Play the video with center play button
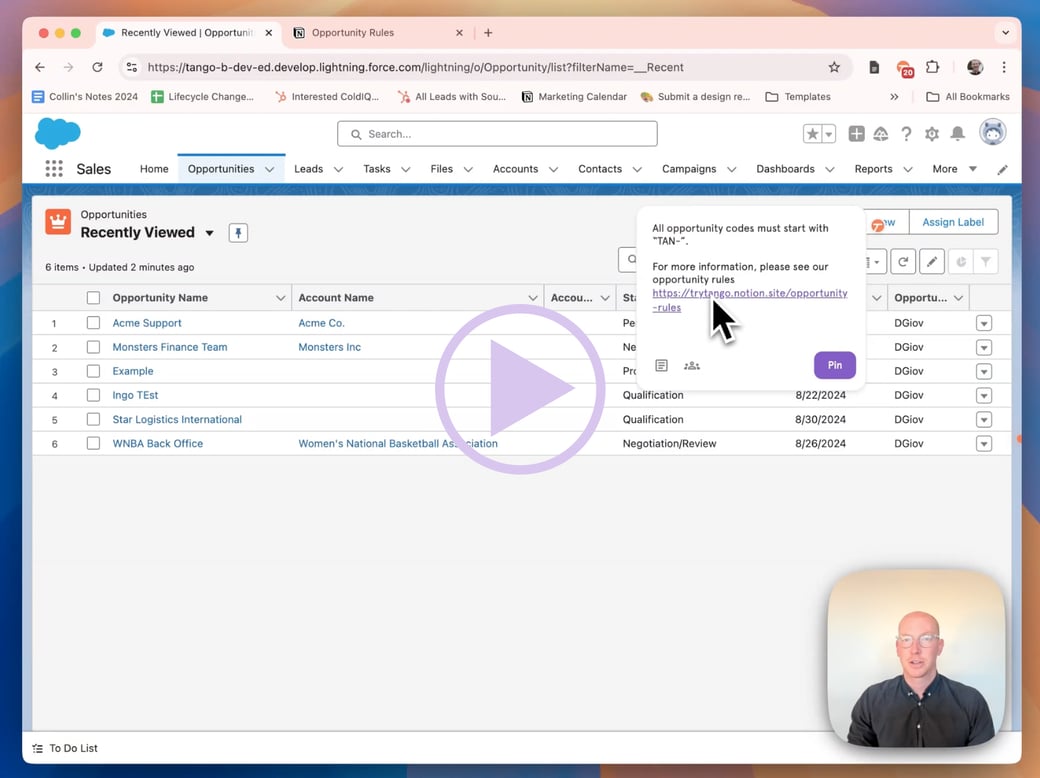This screenshot has width=1040, height=778. click(x=520, y=389)
